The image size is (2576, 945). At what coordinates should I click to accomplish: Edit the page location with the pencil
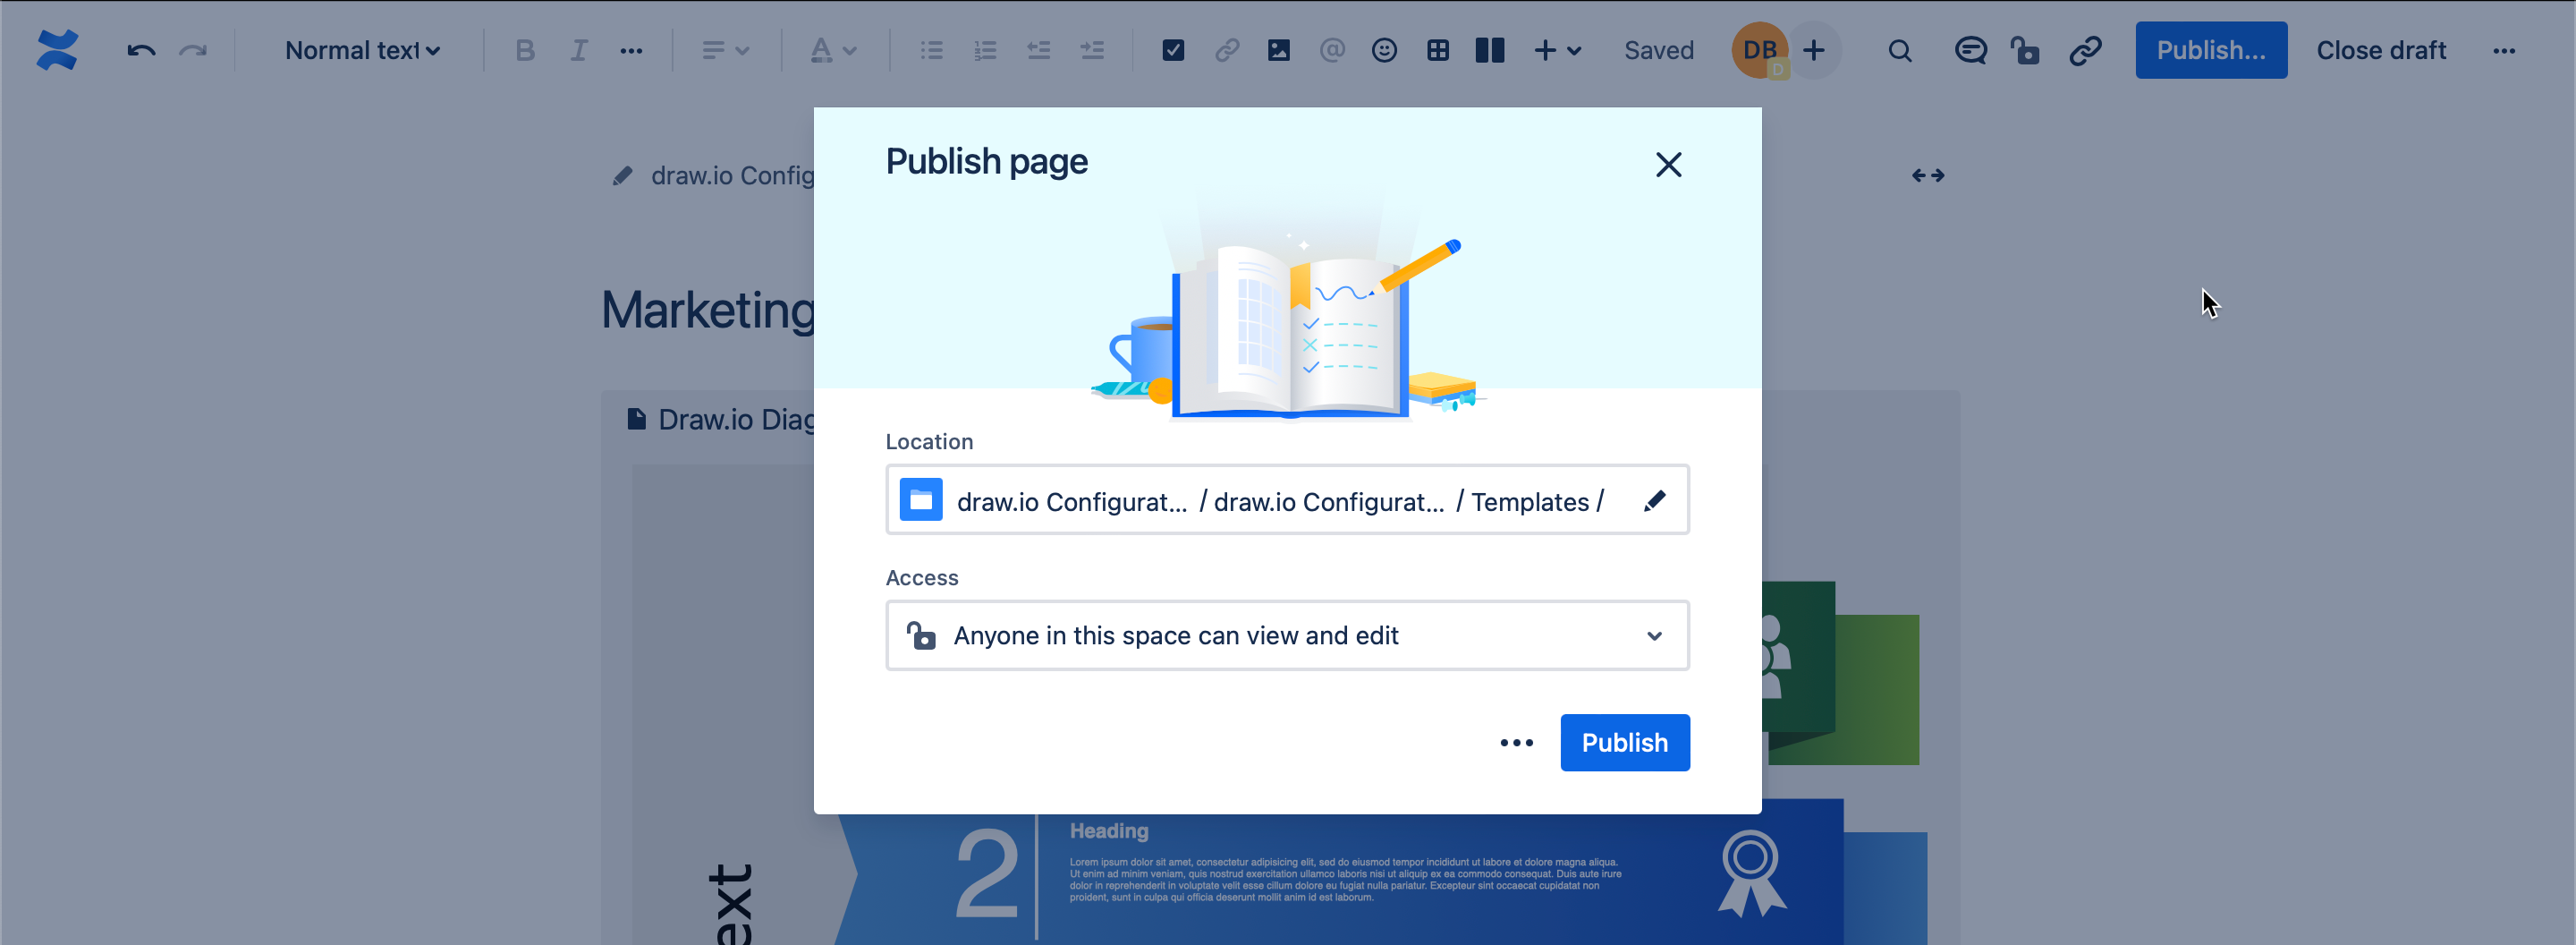click(1655, 500)
